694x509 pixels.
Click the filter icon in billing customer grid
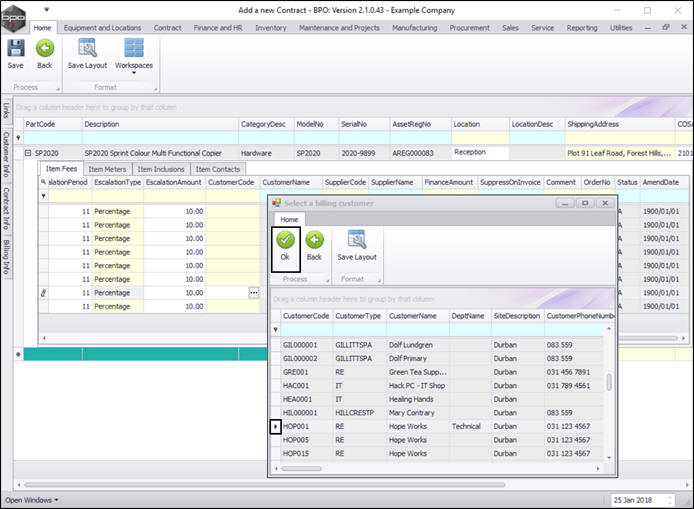(277, 329)
